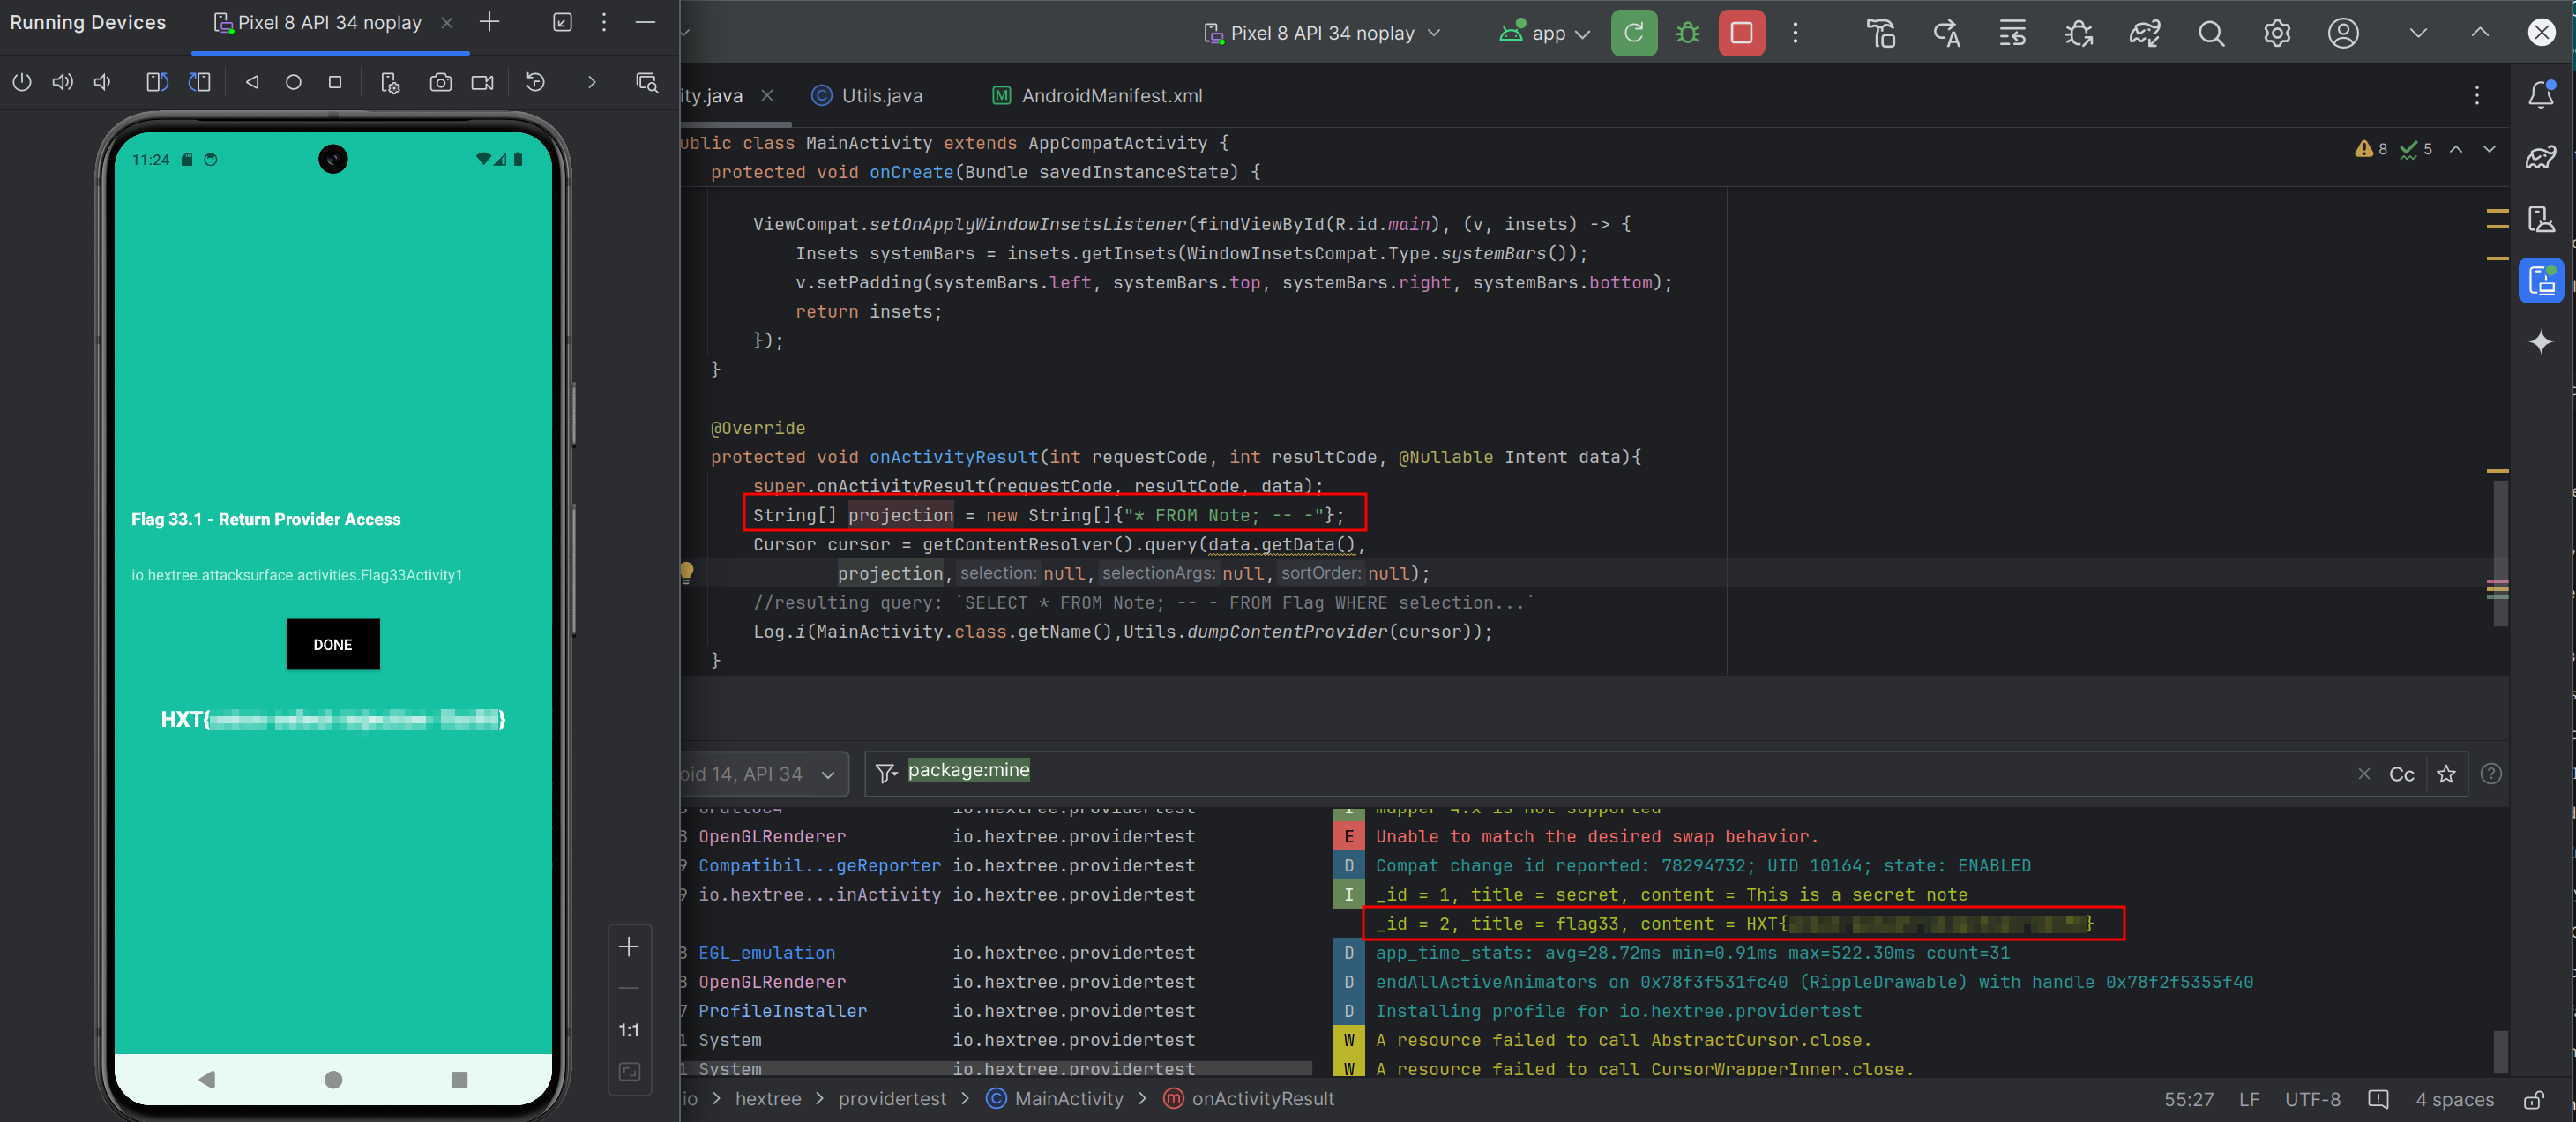Click providertest breadcrumb
This screenshot has height=1122, width=2576.
[892, 1098]
